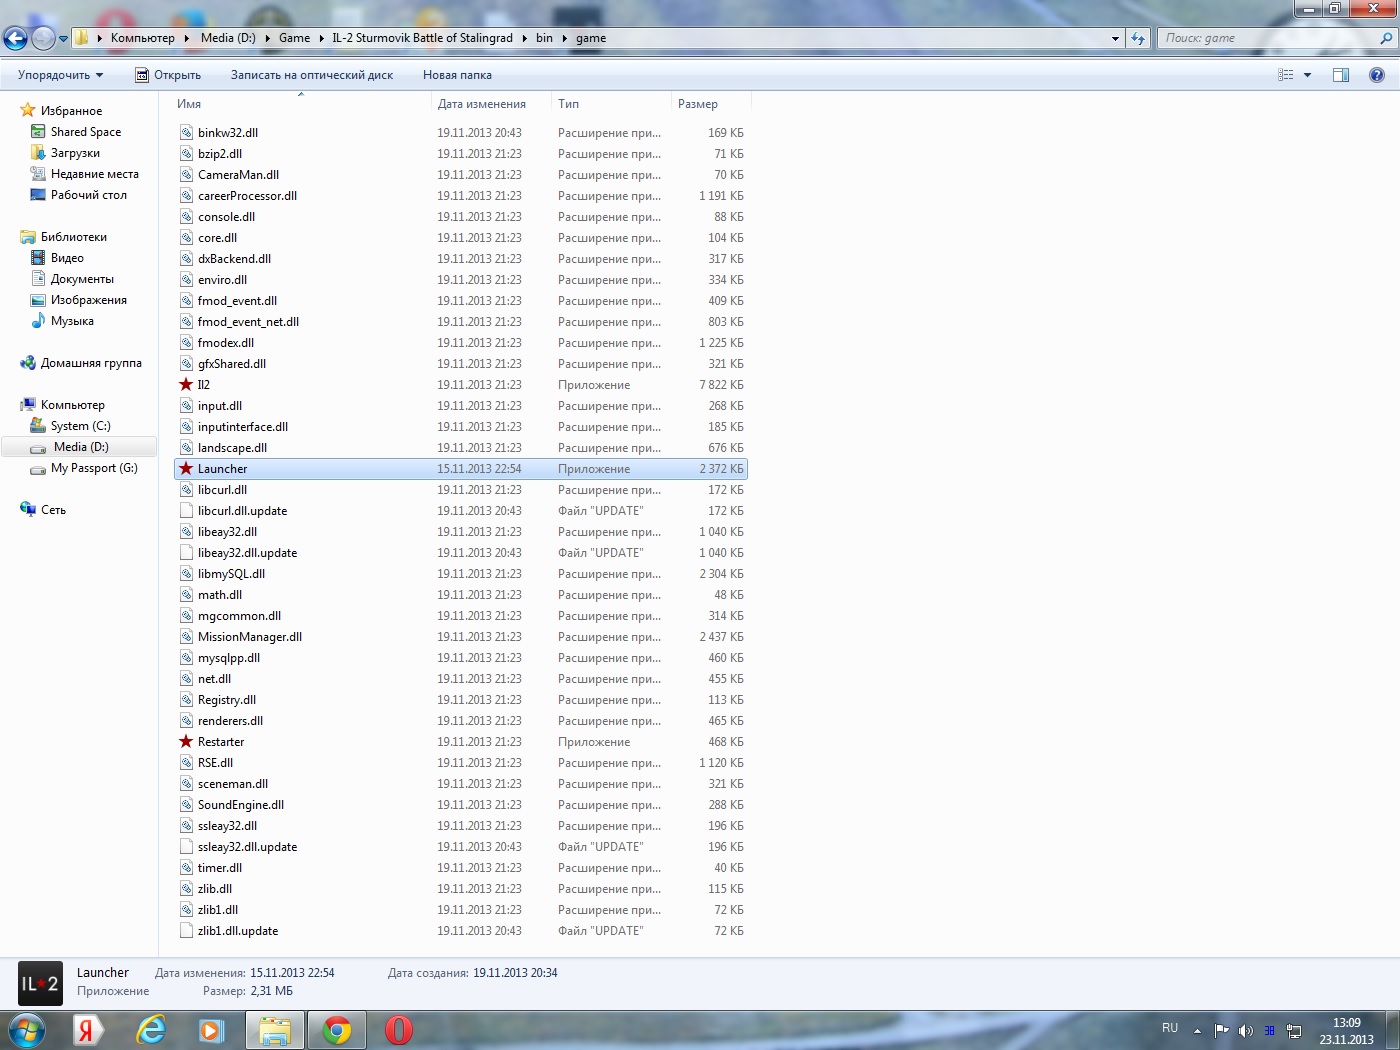1400x1050 pixels.
Task: Create a new folder with 'Новая папка'
Action: (457, 75)
